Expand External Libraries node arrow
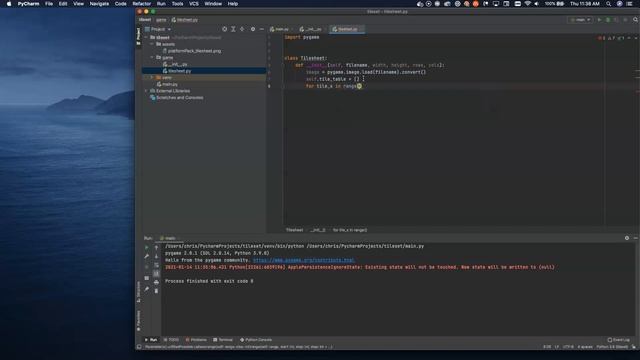The height and width of the screenshot is (360, 640). (146, 91)
